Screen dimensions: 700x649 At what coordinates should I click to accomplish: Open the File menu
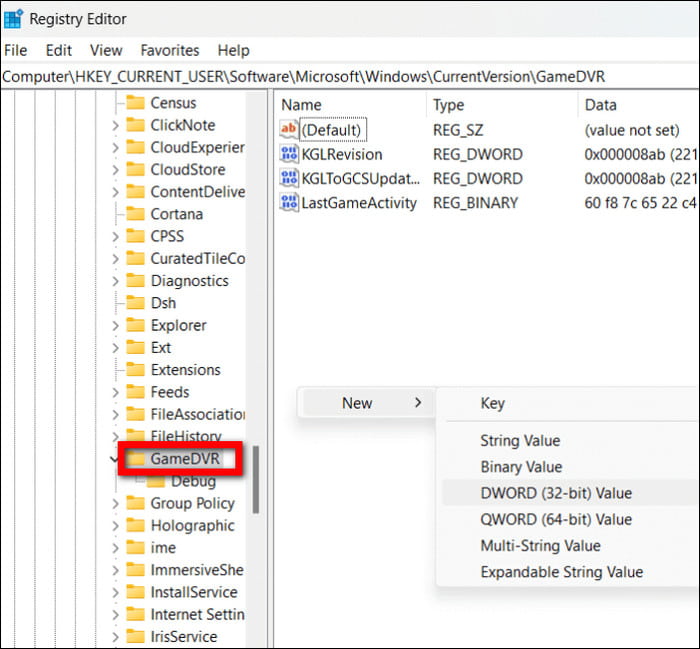coord(16,50)
